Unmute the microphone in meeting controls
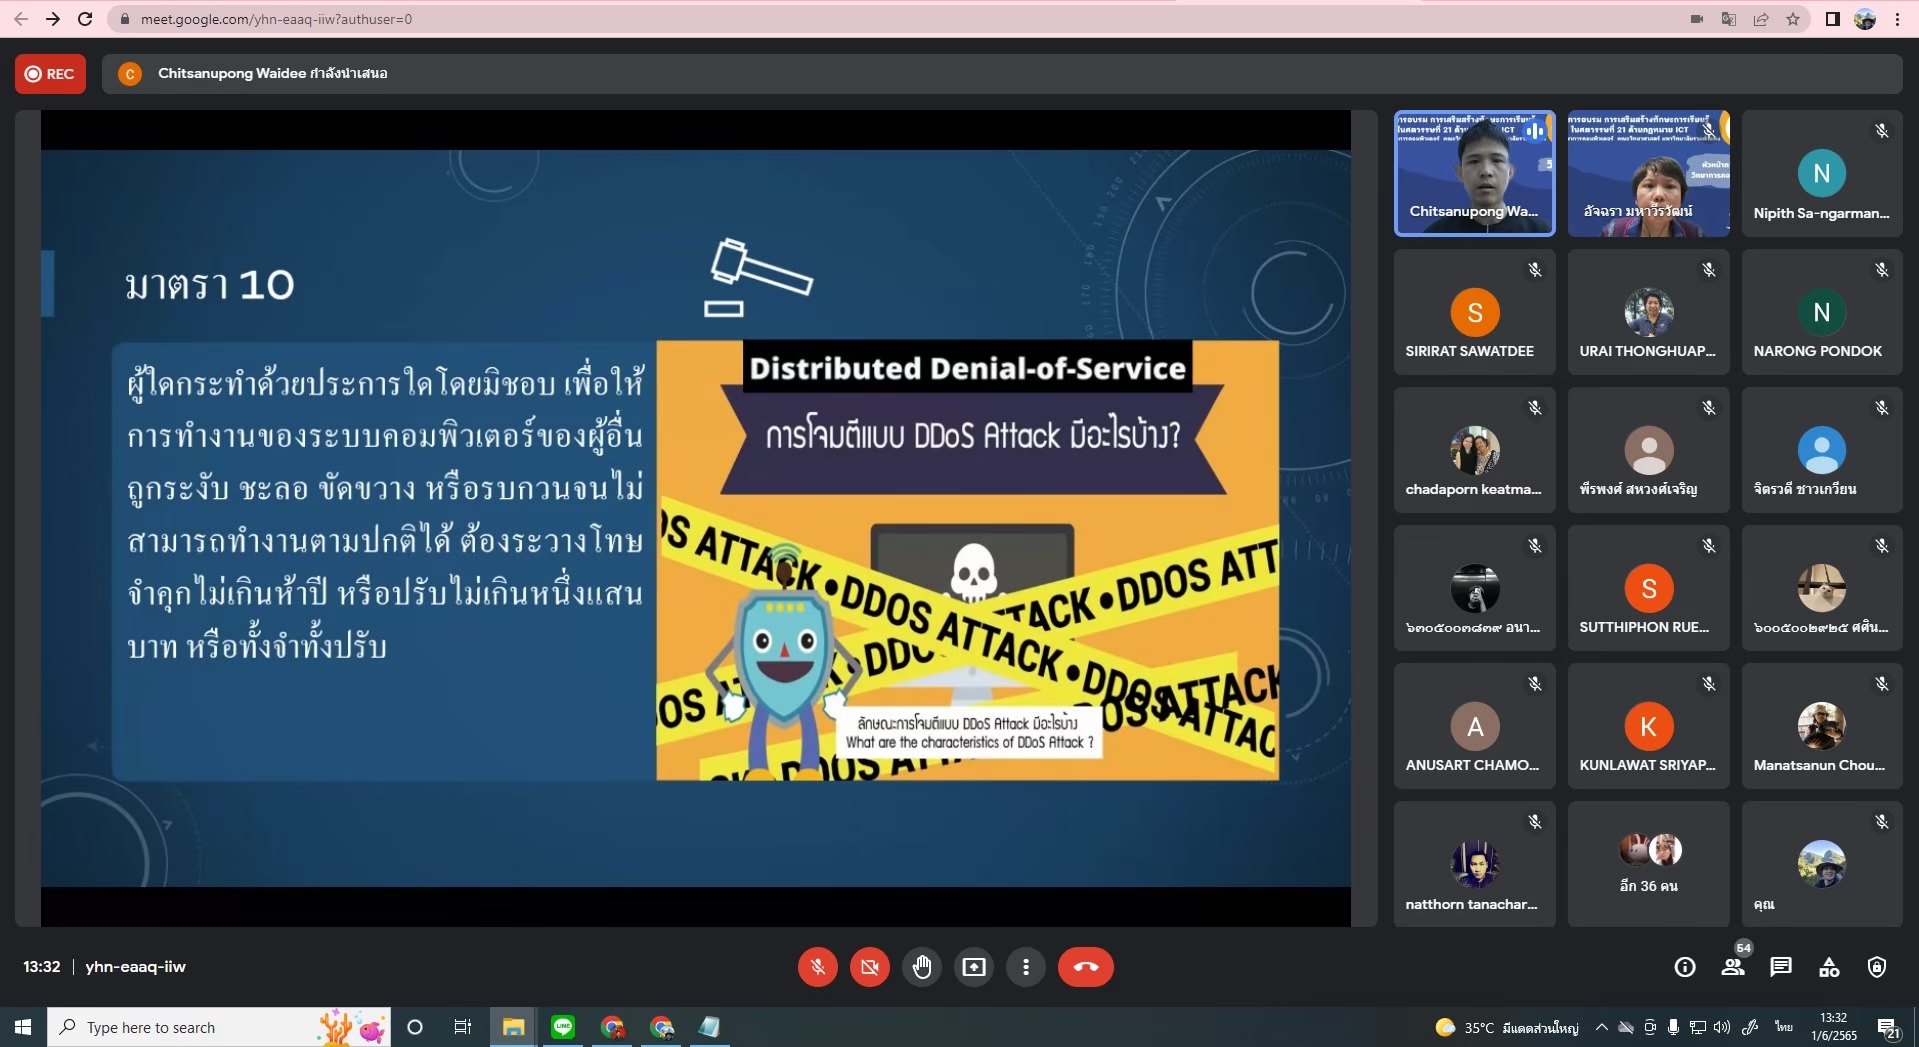The height and width of the screenshot is (1047, 1919). click(x=817, y=967)
